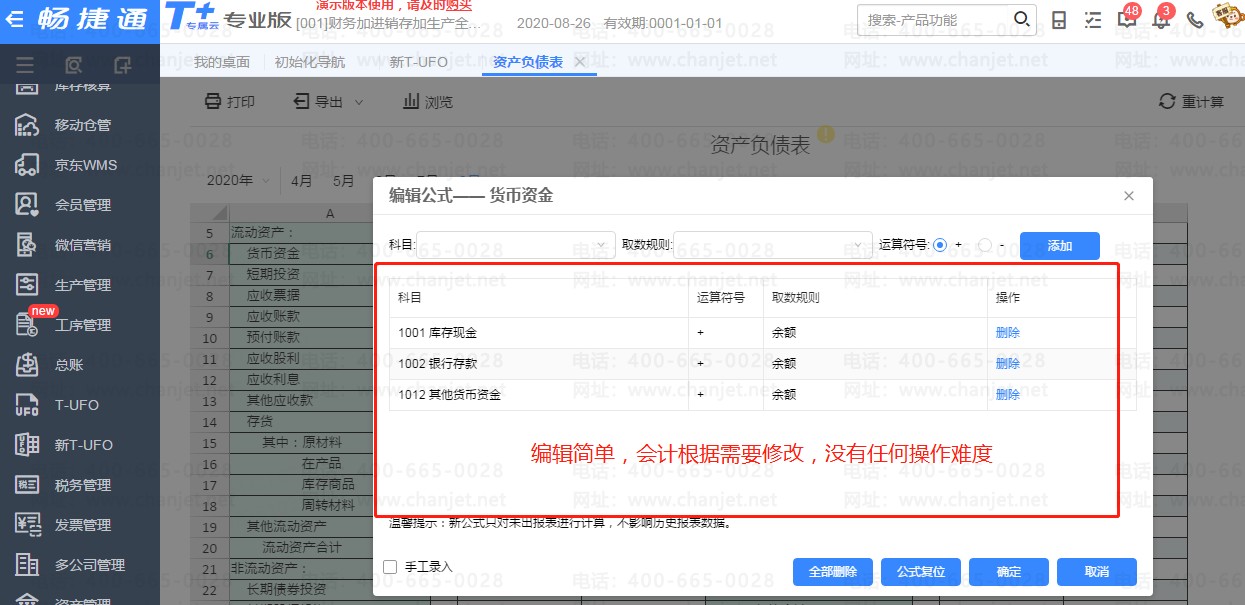Click the calculator icon in header
Viewport: 1245px width, 605px height.
click(1060, 20)
